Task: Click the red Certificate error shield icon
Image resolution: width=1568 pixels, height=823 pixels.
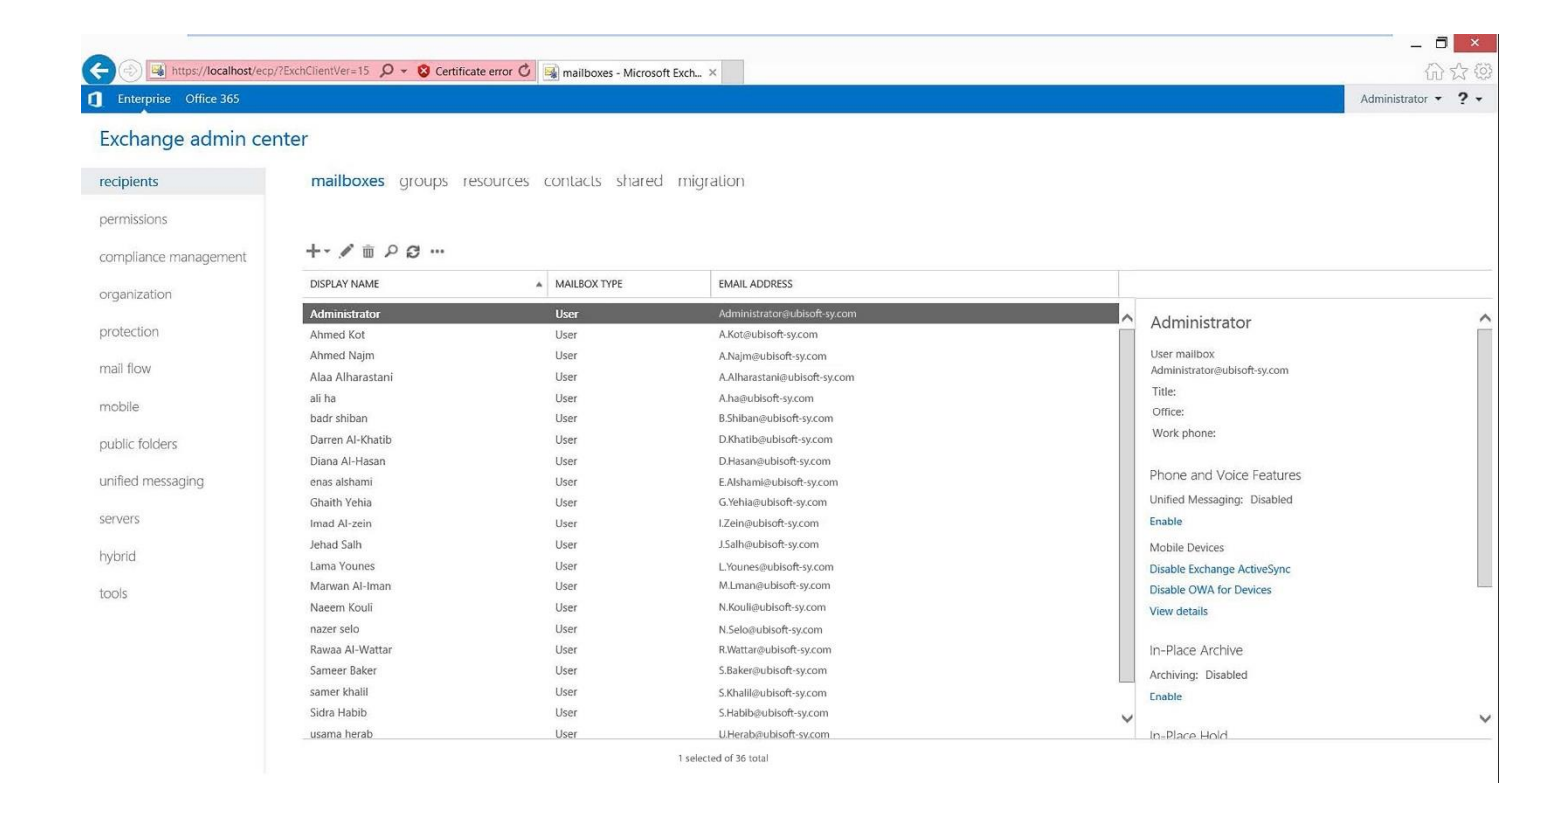Action: click(424, 71)
